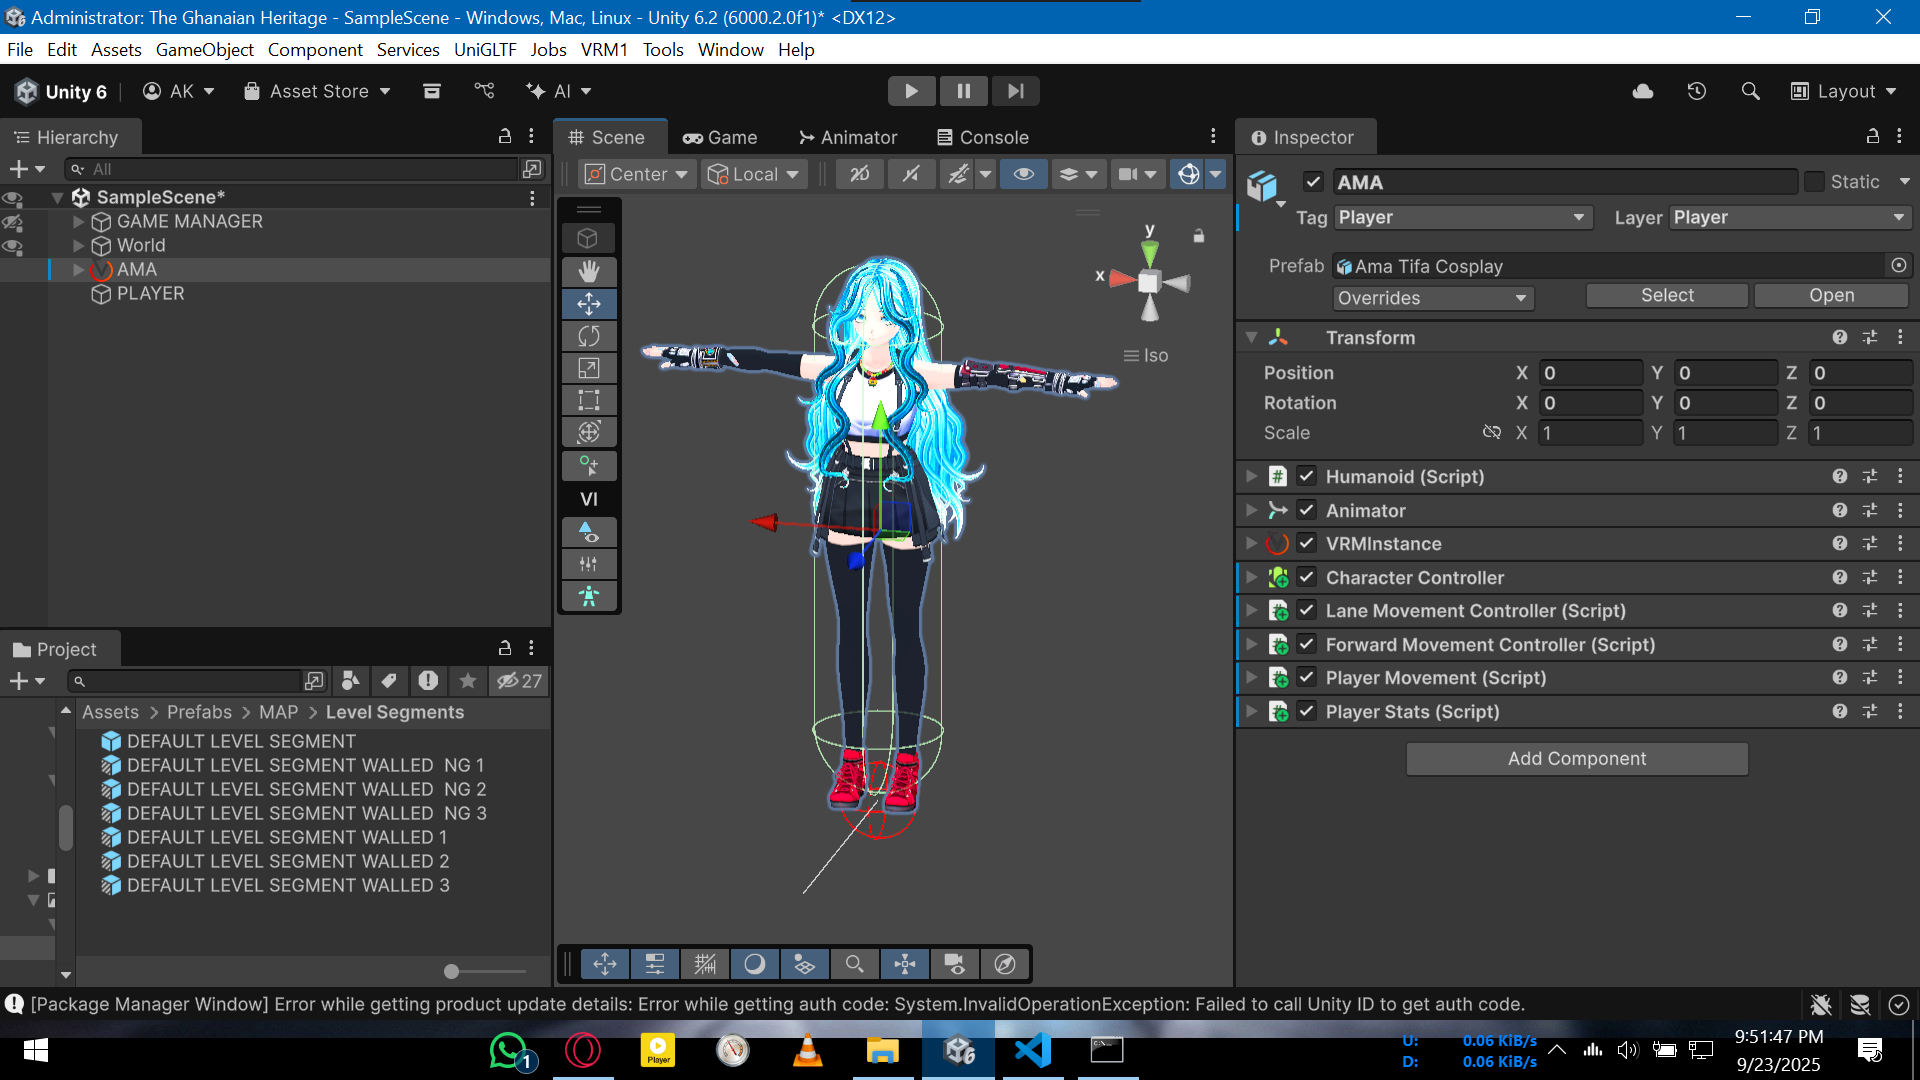Open the Overrides dropdown
This screenshot has width=1920, height=1080.
pos(1432,298)
